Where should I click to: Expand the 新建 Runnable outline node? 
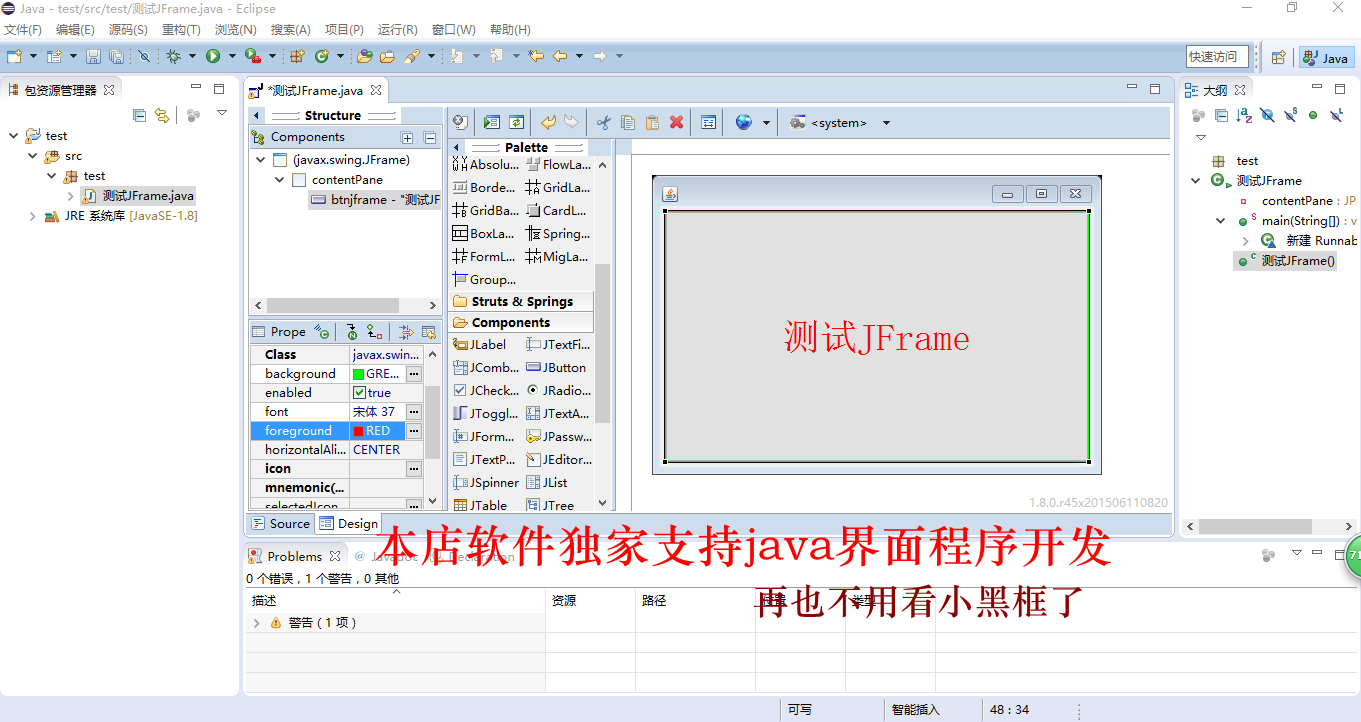[x=1245, y=241]
